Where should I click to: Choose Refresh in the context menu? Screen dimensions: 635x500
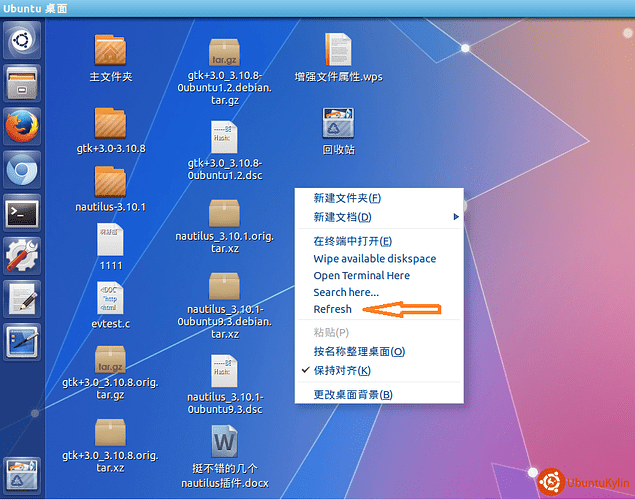333,309
